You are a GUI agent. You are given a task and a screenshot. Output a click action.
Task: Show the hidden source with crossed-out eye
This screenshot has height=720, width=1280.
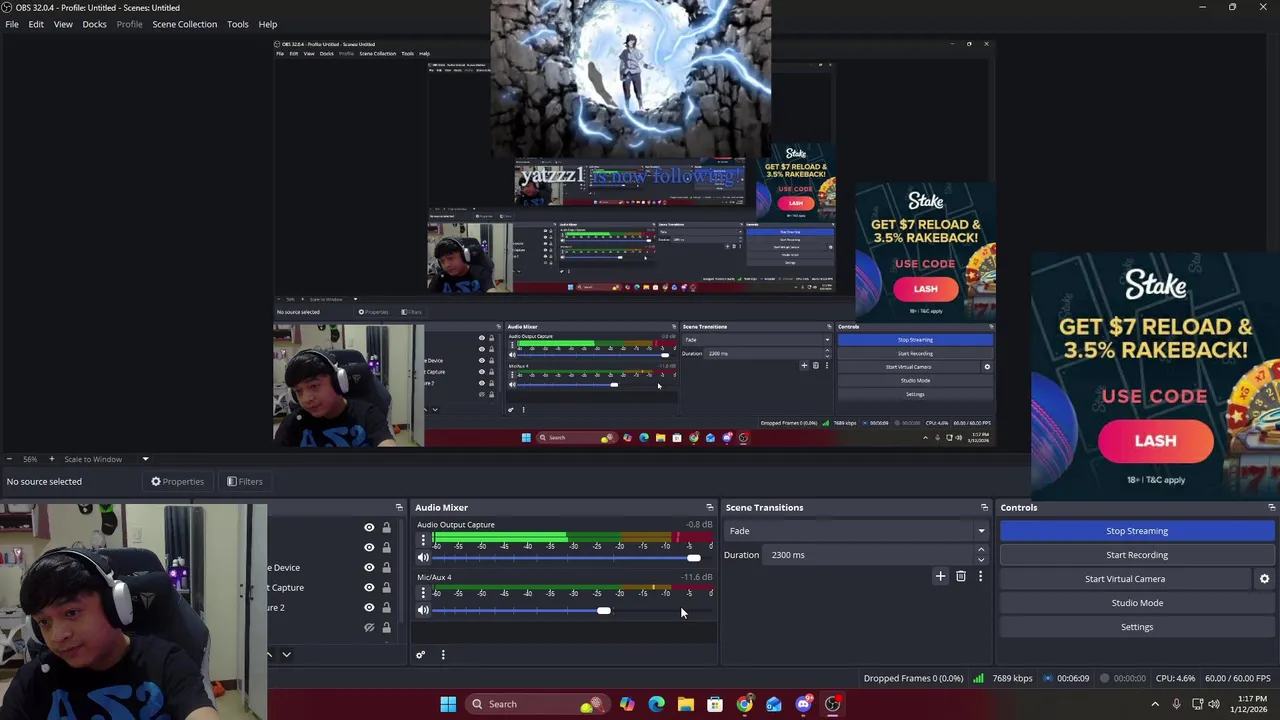point(369,627)
